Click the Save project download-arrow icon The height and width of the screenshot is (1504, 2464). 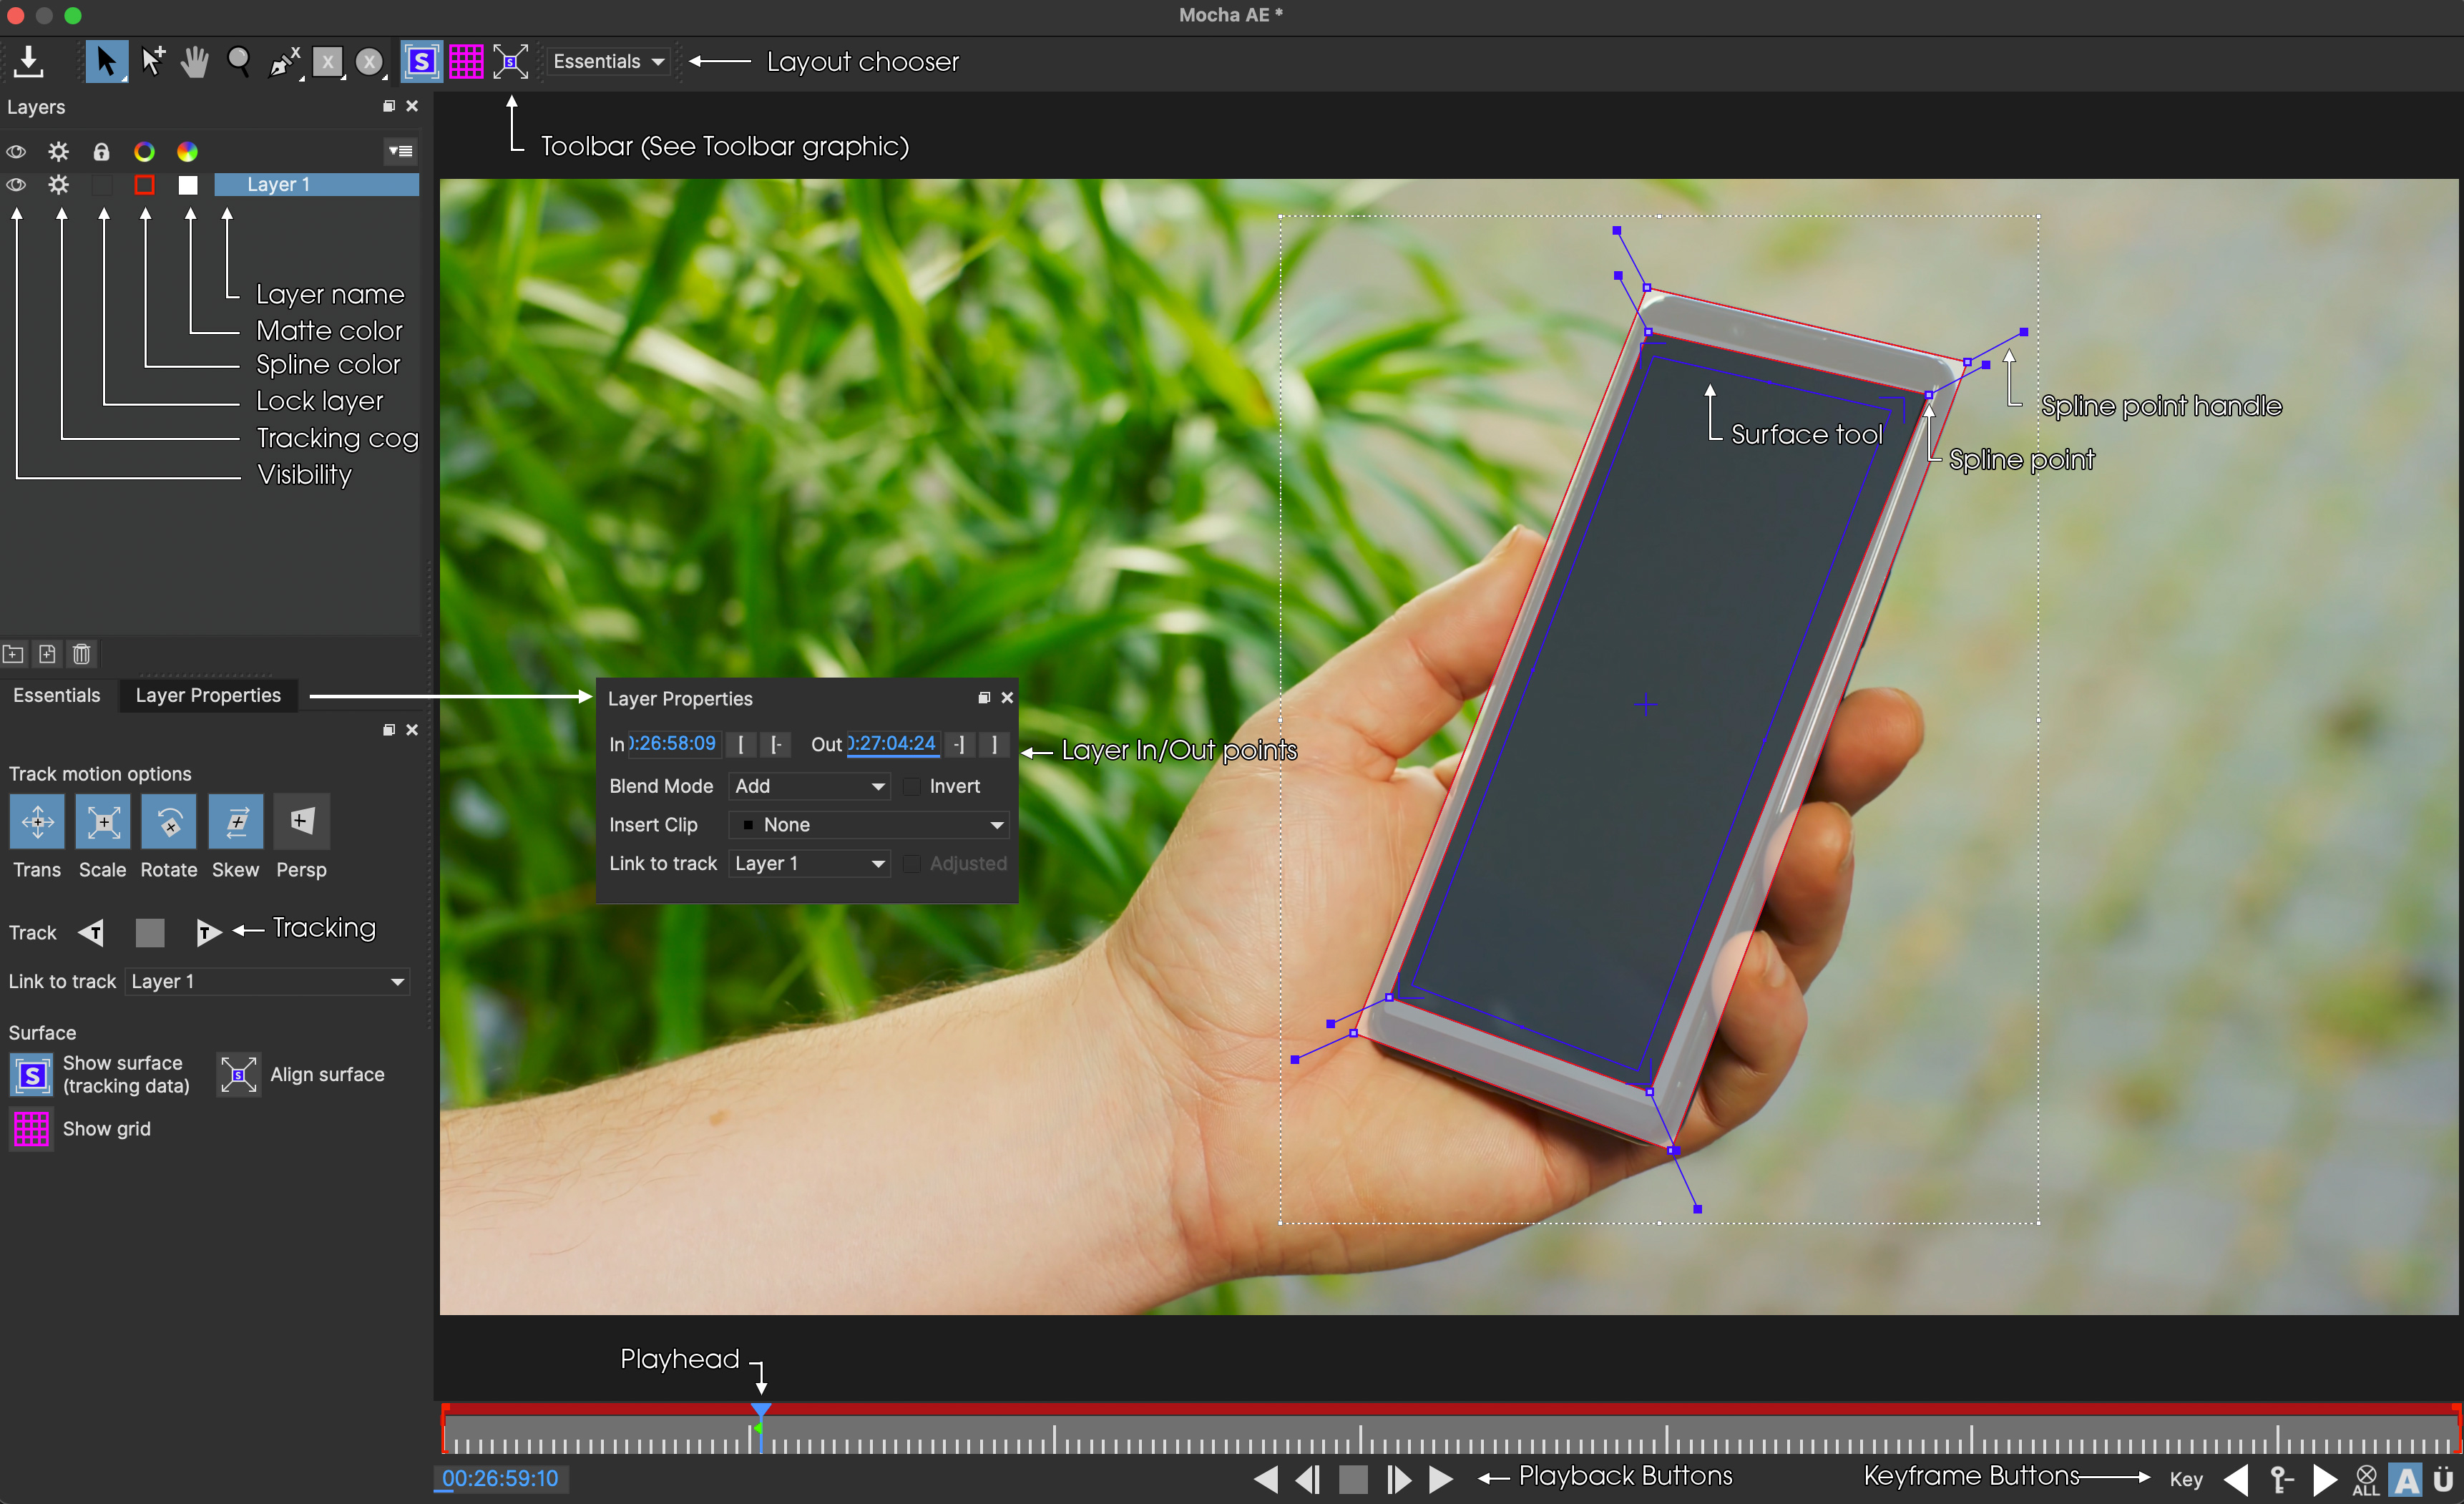point(29,61)
